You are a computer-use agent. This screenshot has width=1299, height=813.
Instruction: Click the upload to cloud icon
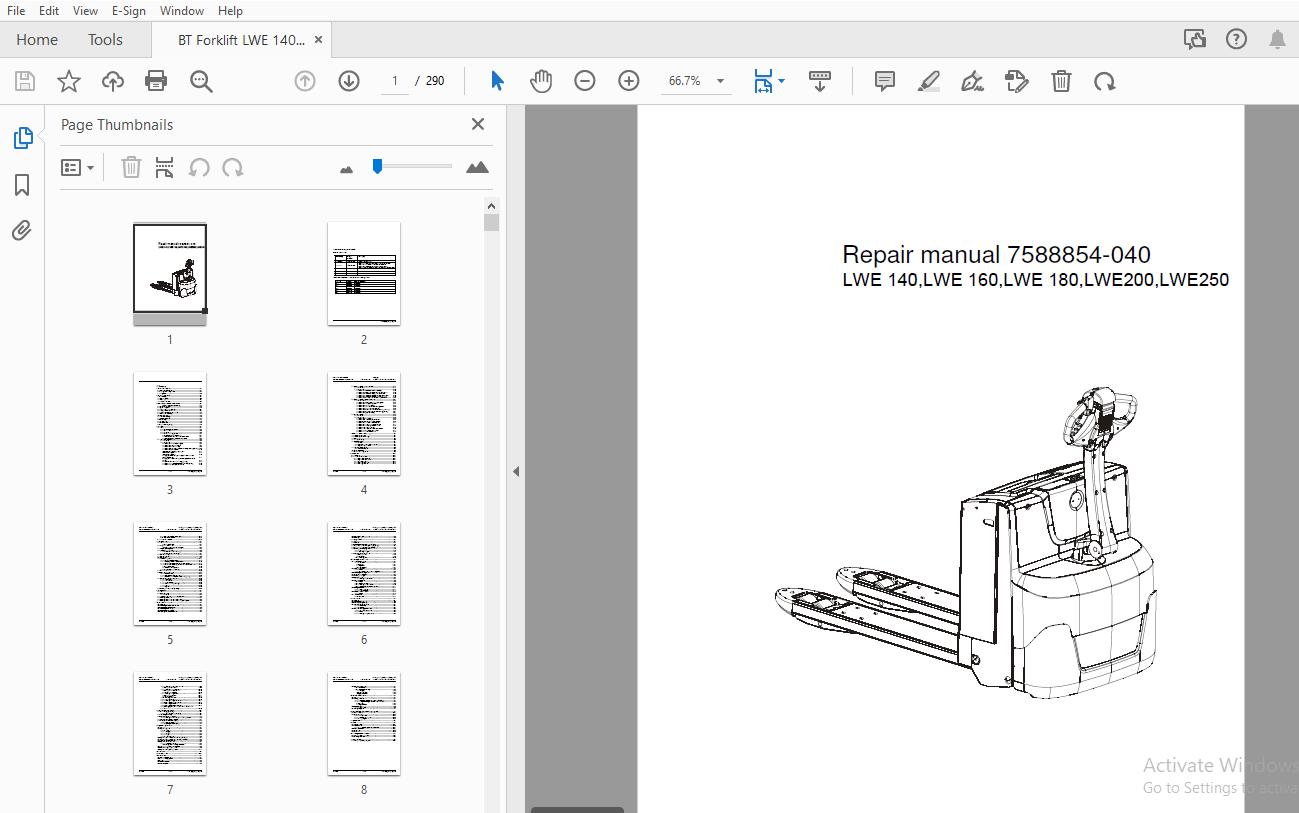tap(113, 81)
